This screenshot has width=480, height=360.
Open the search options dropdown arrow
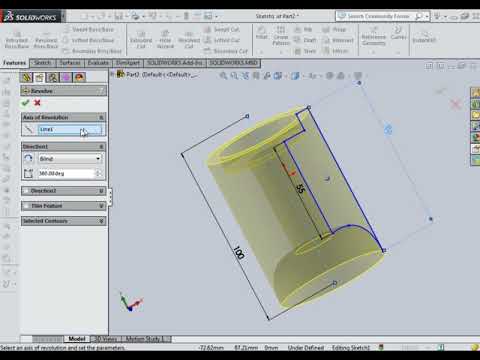coord(426,16)
